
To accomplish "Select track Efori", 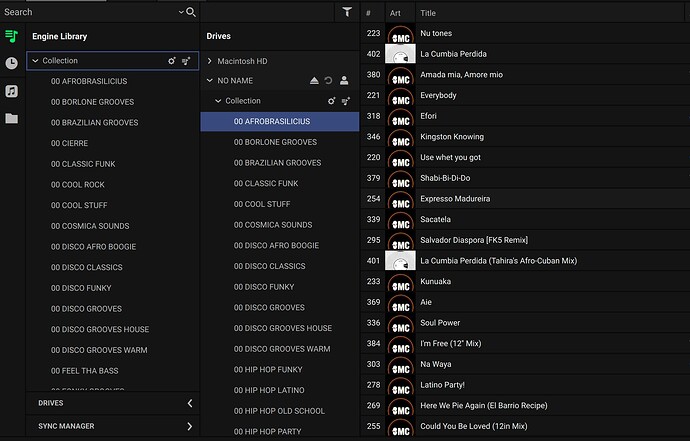I will click(428, 116).
